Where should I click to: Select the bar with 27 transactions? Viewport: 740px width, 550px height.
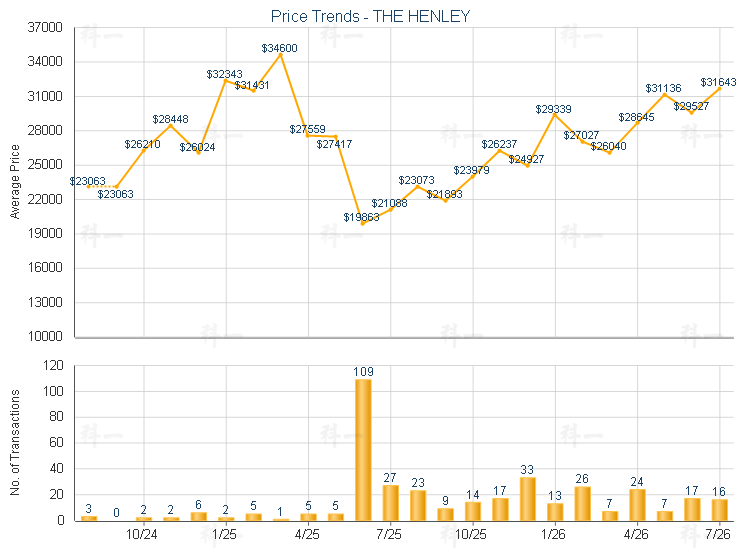pos(390,503)
